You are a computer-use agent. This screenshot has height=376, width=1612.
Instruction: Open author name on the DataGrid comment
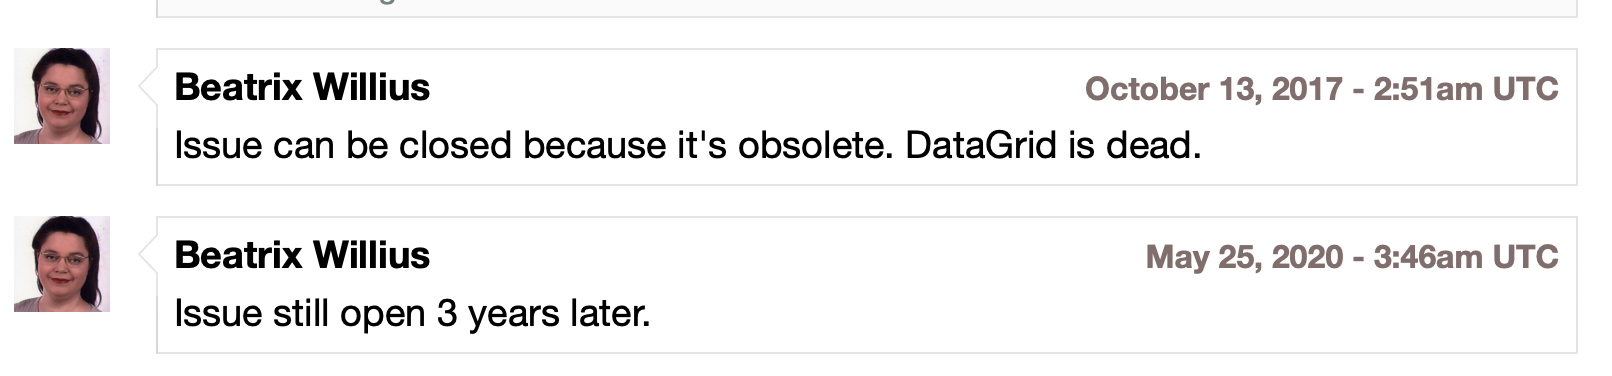point(302,87)
